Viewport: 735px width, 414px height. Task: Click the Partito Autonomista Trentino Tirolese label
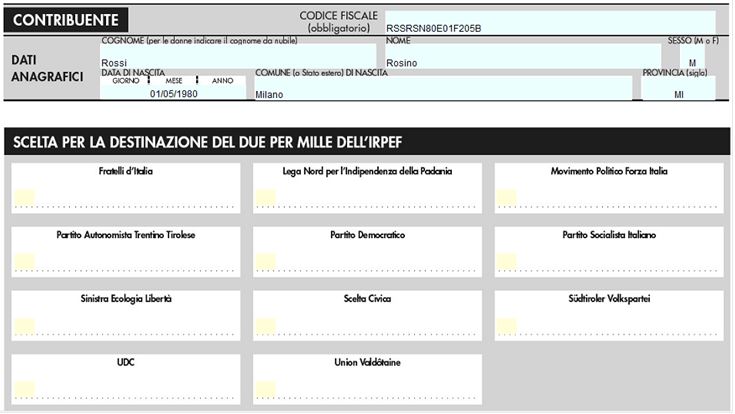pyautogui.click(x=126, y=235)
